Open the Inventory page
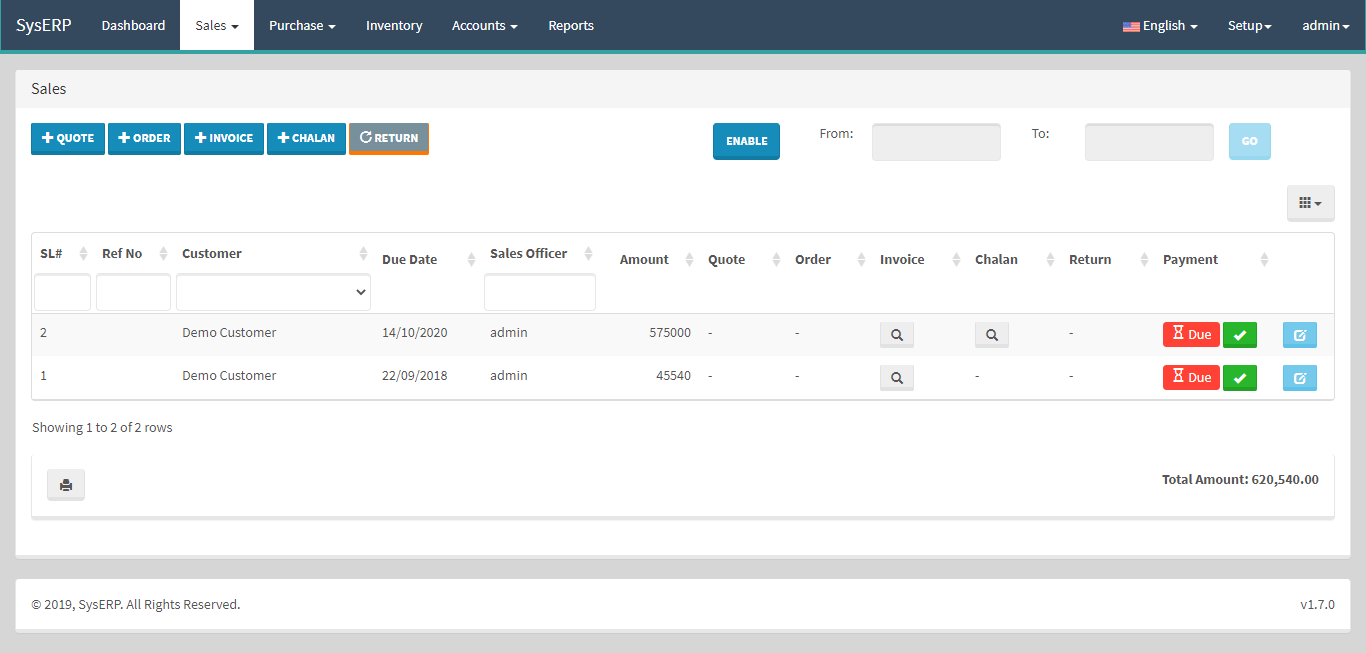This screenshot has height=653, width=1366. click(394, 25)
